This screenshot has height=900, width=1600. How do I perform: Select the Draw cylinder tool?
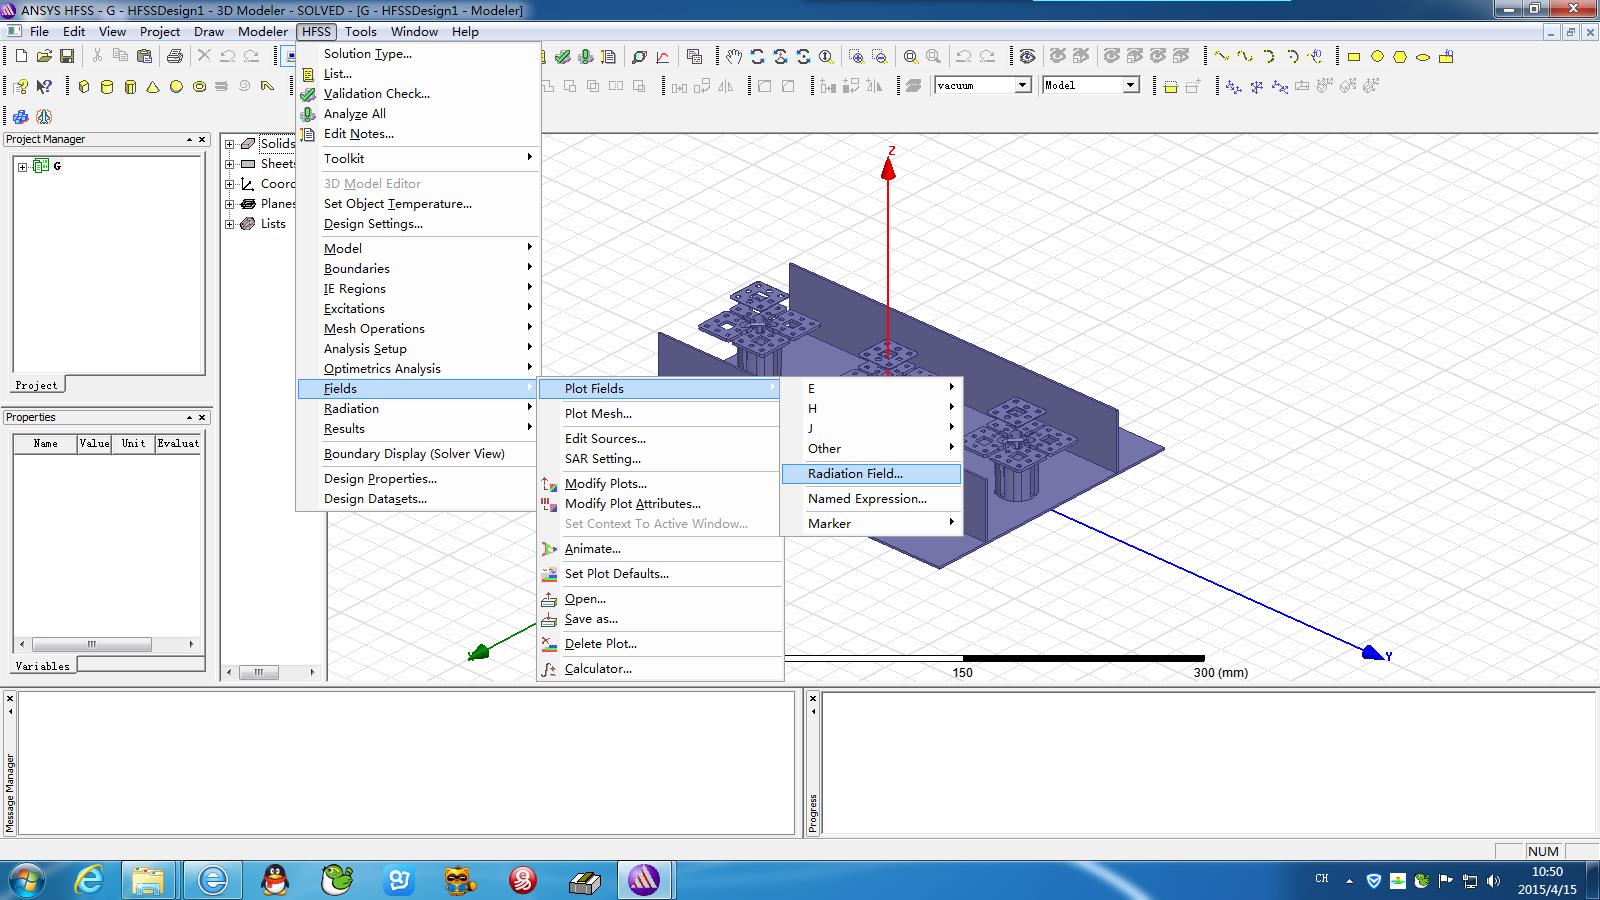click(x=107, y=87)
